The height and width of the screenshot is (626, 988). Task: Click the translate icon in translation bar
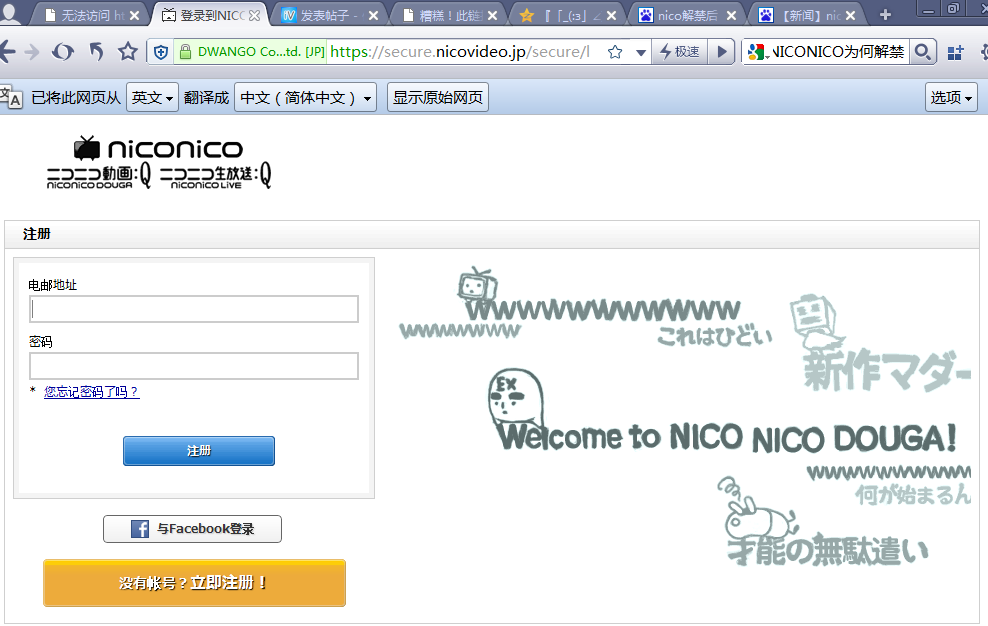(11, 98)
